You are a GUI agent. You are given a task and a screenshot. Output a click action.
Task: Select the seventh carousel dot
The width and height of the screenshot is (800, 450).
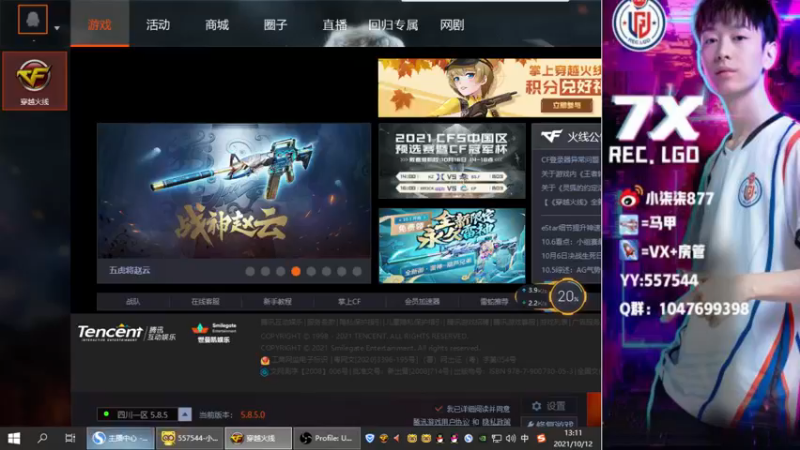point(342,271)
